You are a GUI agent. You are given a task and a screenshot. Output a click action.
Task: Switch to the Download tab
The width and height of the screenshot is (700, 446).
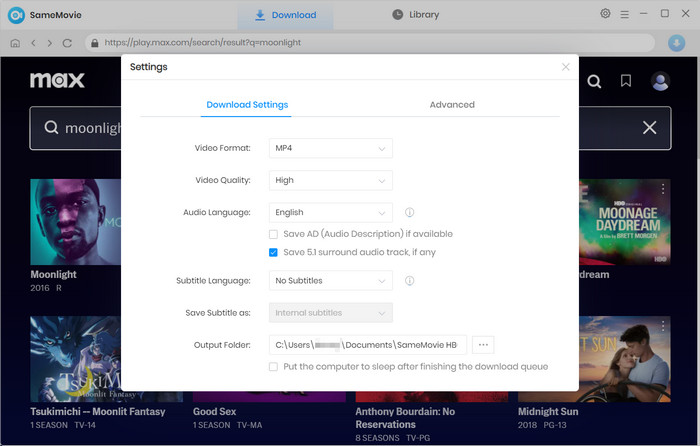coord(285,15)
